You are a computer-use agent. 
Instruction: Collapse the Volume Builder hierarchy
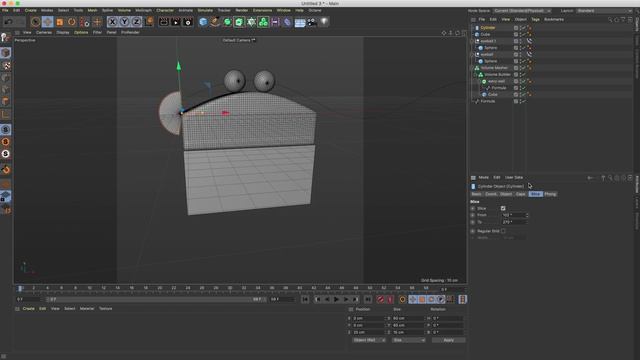tap(476, 75)
